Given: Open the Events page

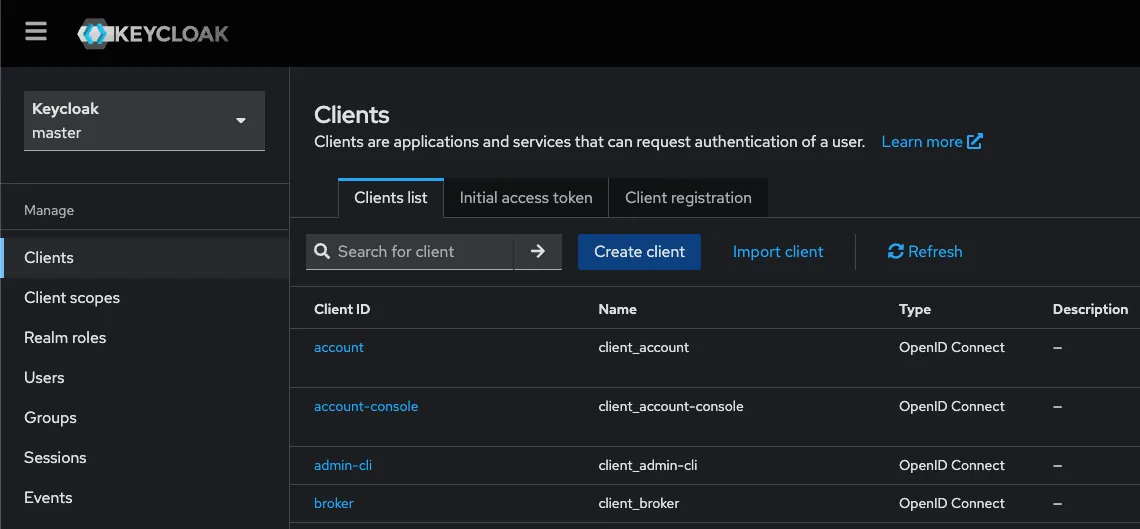Looking at the screenshot, I should coord(145,498).
